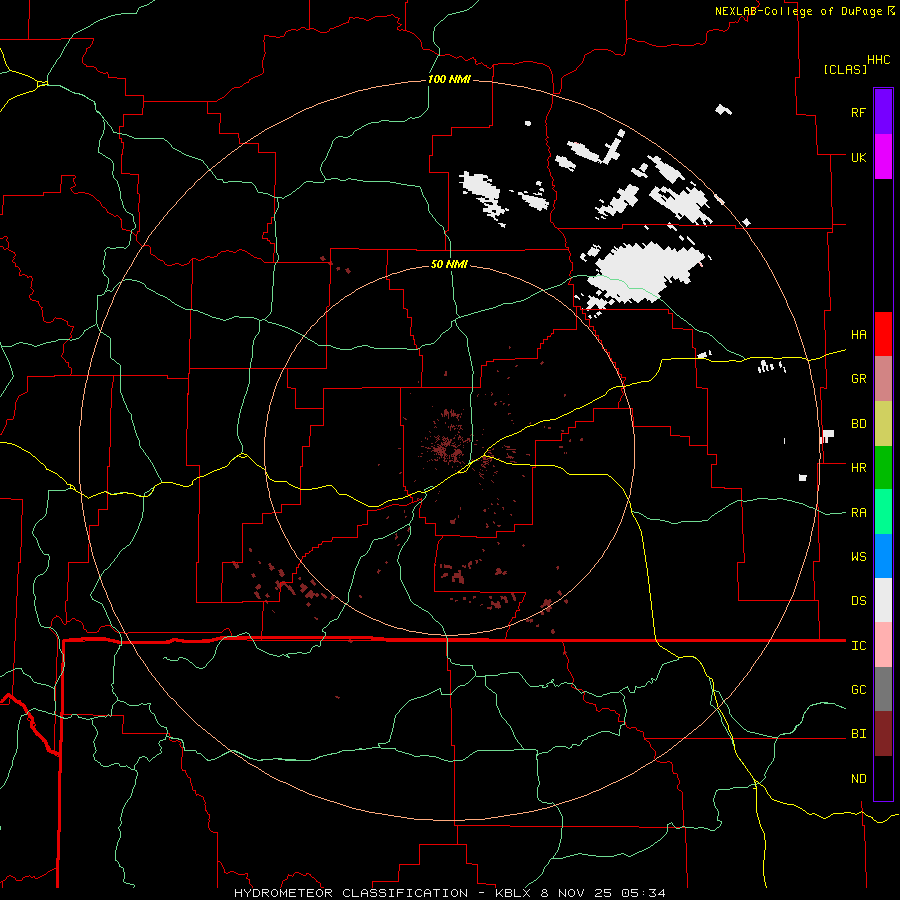This screenshot has height=900, width=900.
Task: Click the "100 NMI" range ring label
Action: pyautogui.click(x=449, y=79)
